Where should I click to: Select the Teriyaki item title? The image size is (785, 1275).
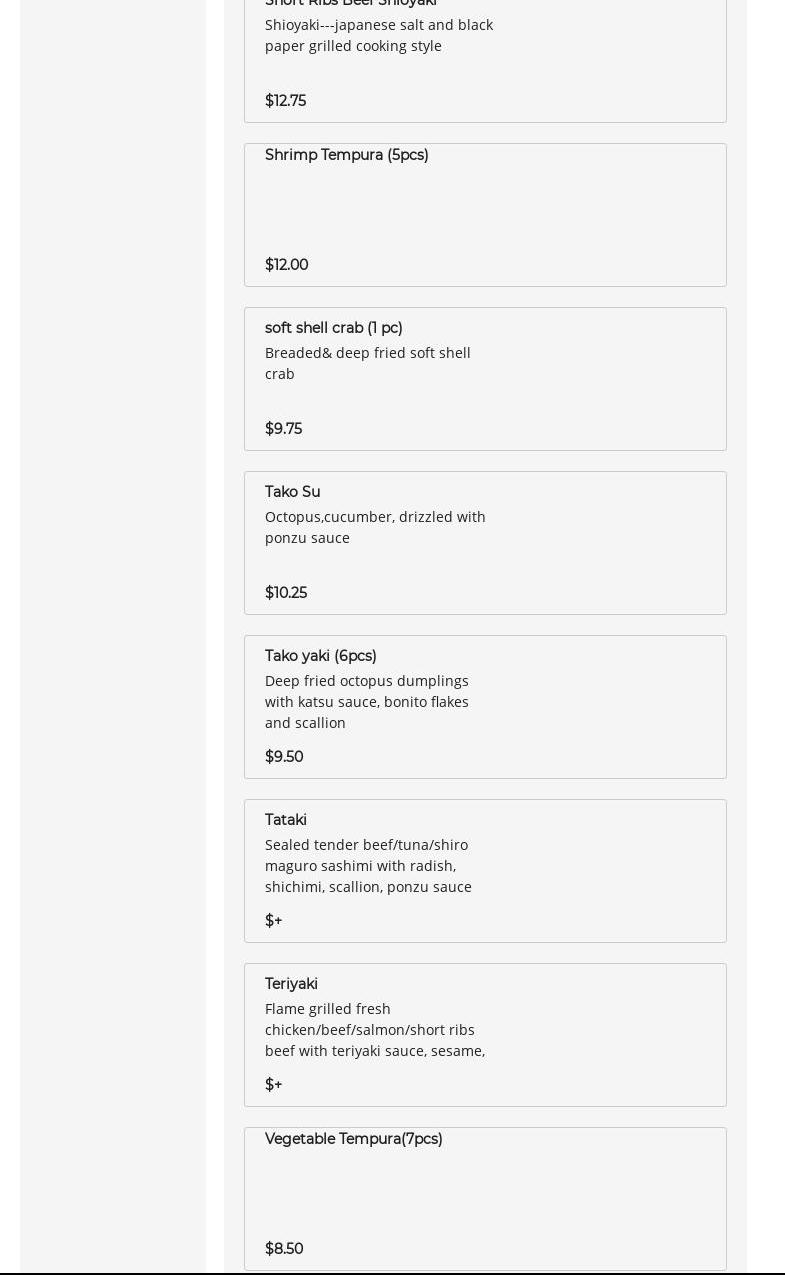click(291, 984)
